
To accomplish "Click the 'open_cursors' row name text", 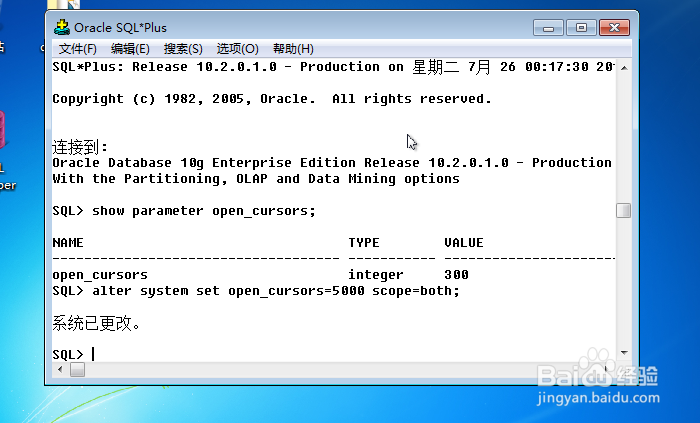I will tap(100, 275).
